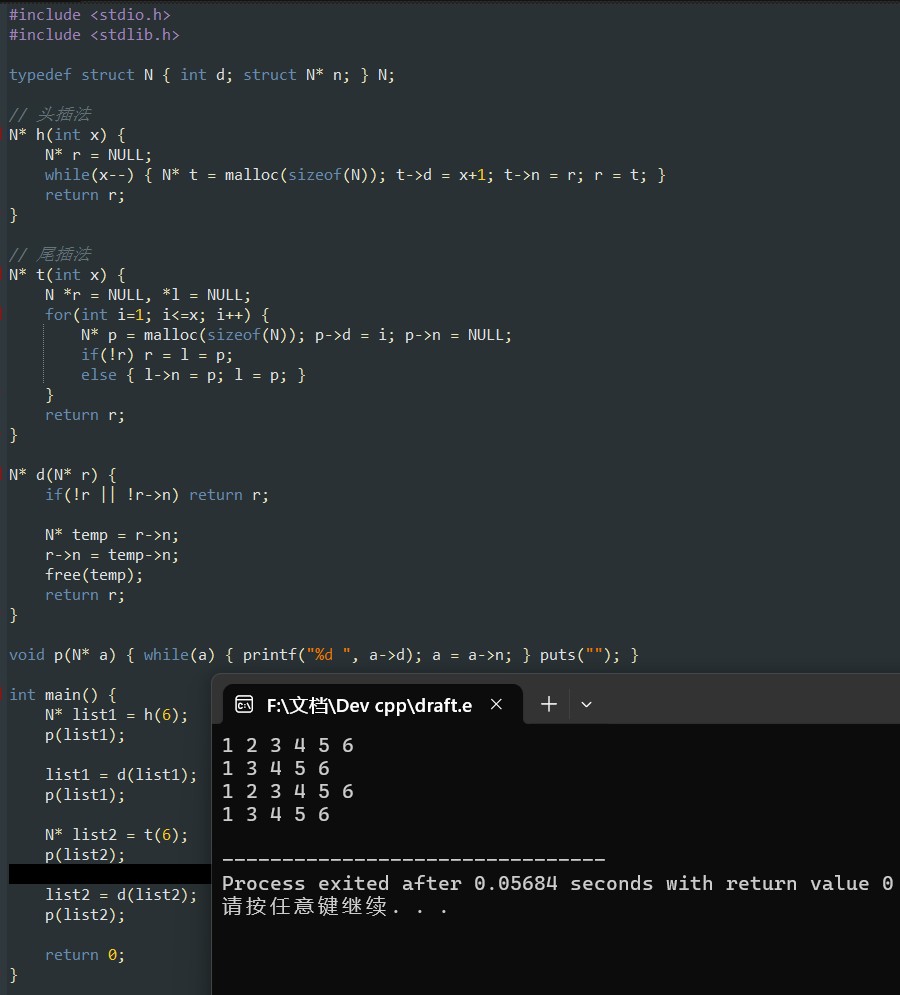Click the 'for(int i=1; i<=x; i++)' line
This screenshot has width=900, height=995.
[x=157, y=315]
